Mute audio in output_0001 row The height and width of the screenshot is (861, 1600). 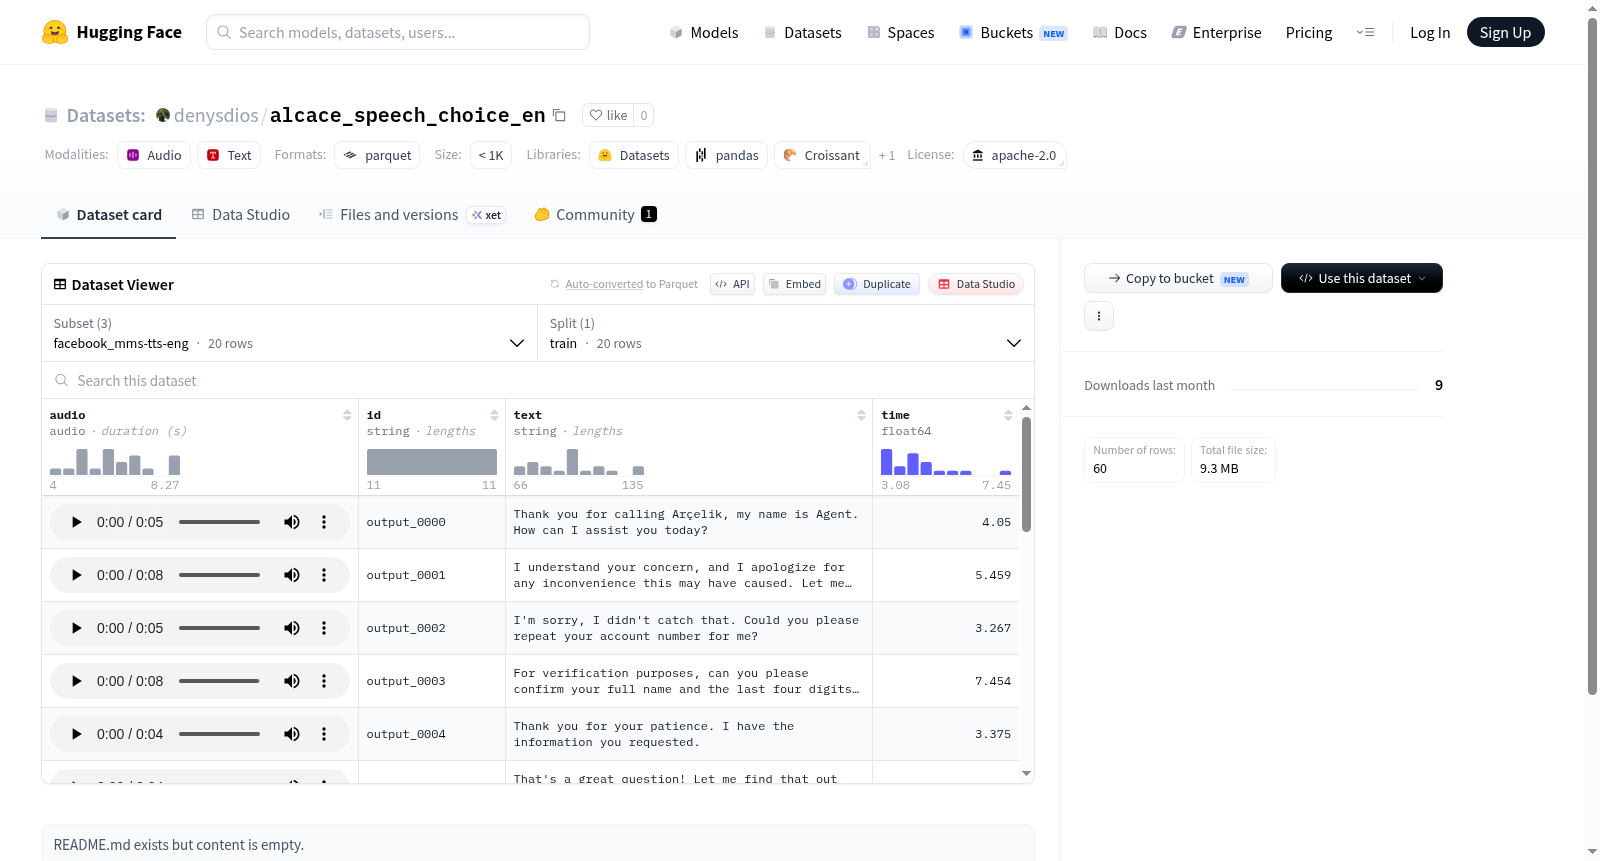pos(292,575)
